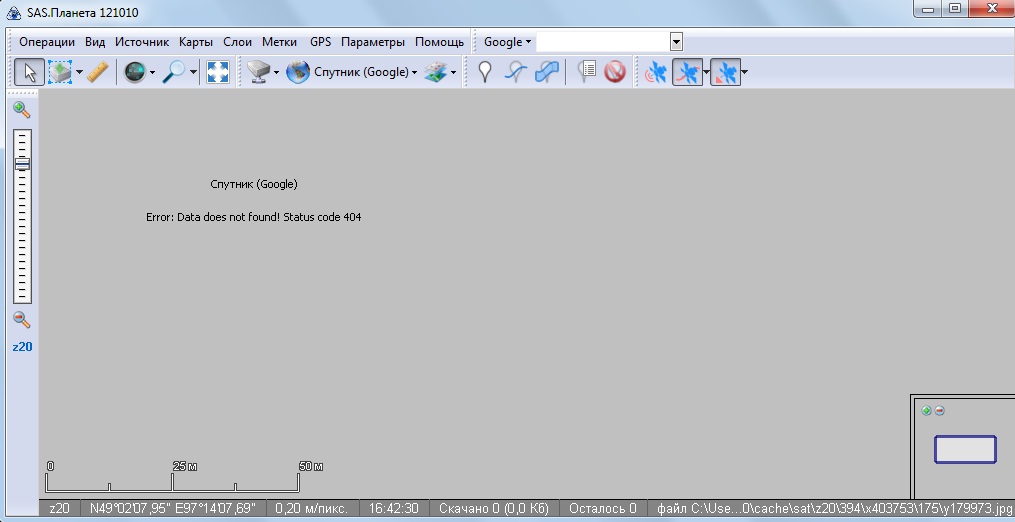
Task: Click the magnifier go-to tool
Action: coord(173,72)
